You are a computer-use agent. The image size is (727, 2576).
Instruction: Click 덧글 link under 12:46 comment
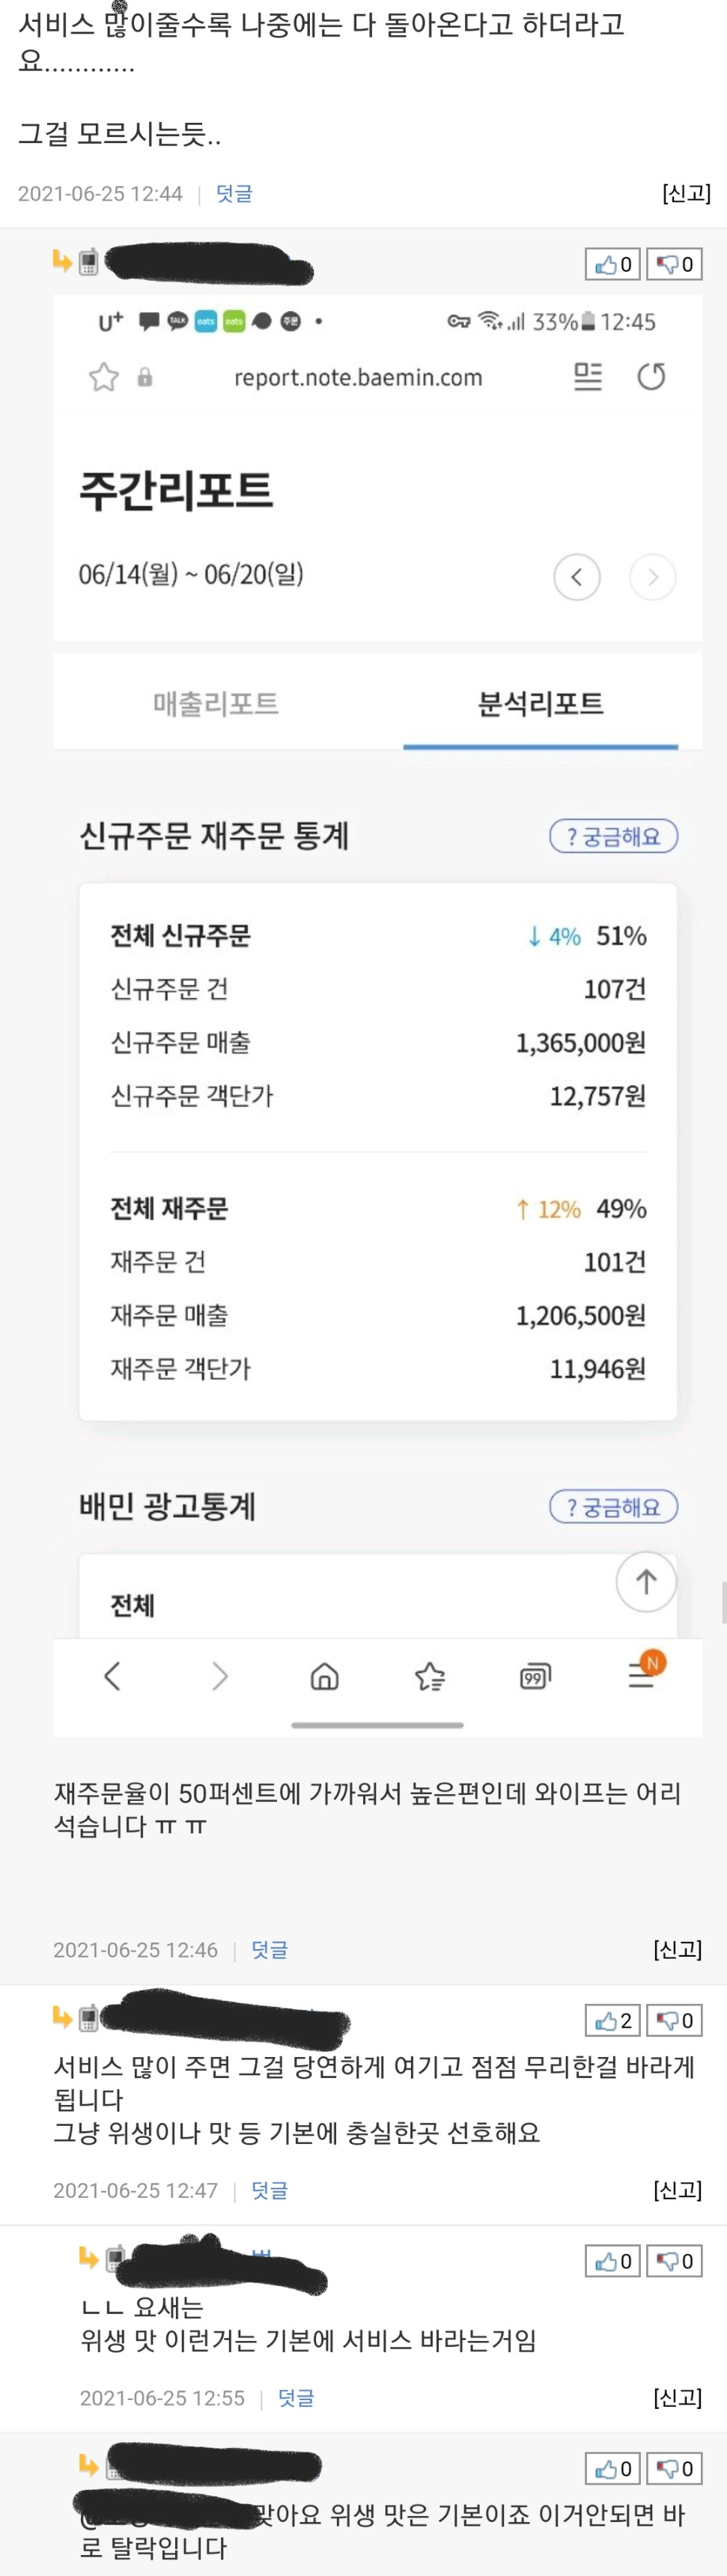click(x=269, y=1949)
